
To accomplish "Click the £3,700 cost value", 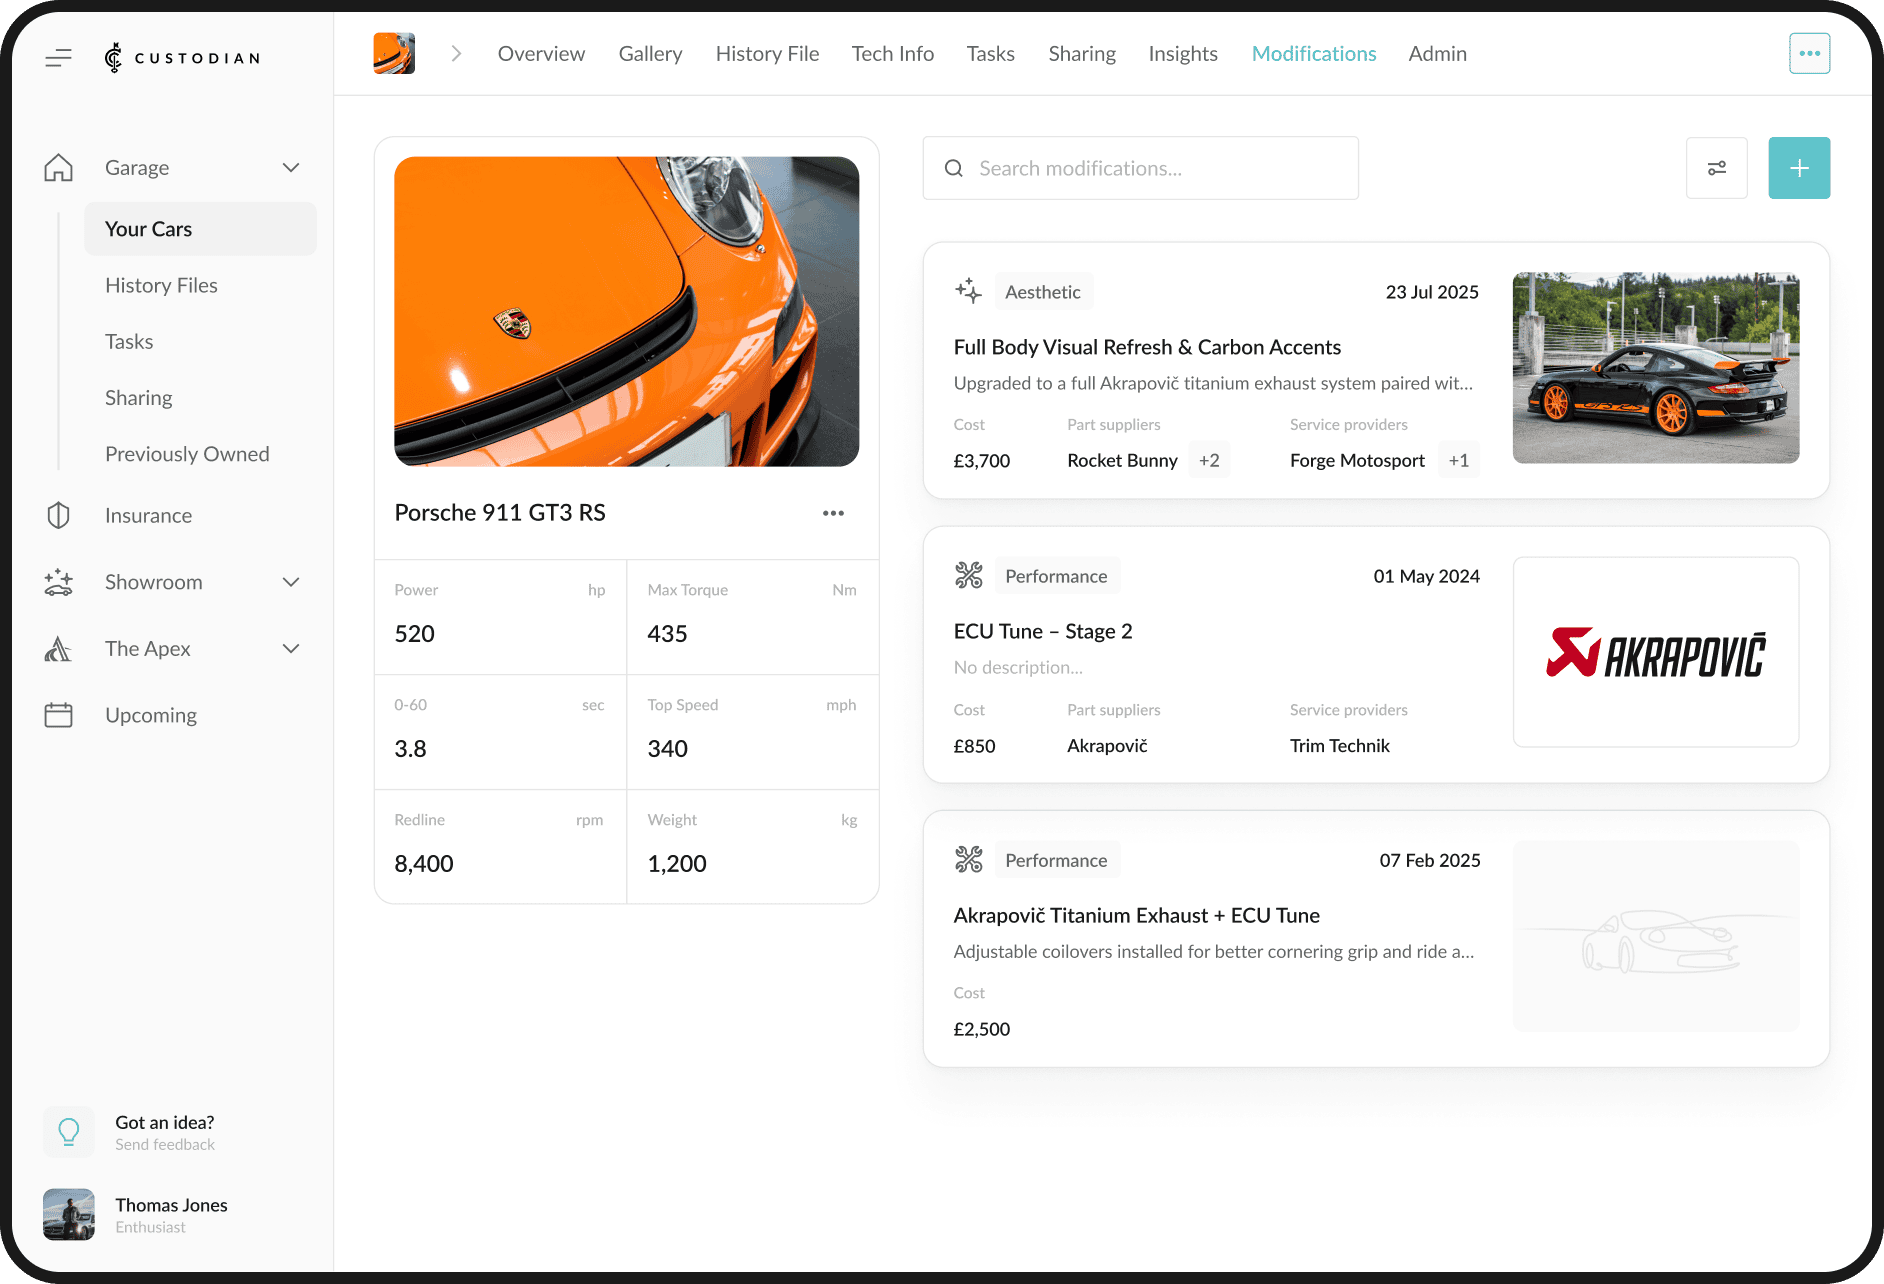I will coord(981,460).
